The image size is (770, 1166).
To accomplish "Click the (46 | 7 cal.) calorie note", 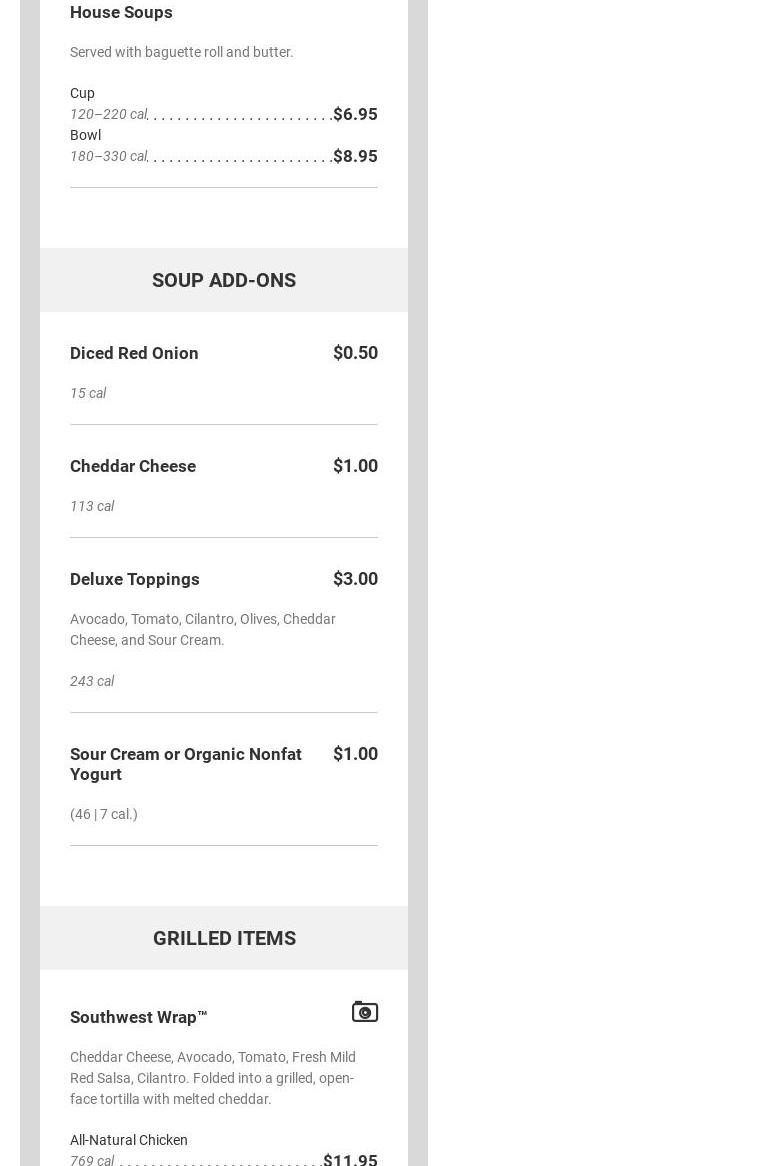I will (x=104, y=814).
